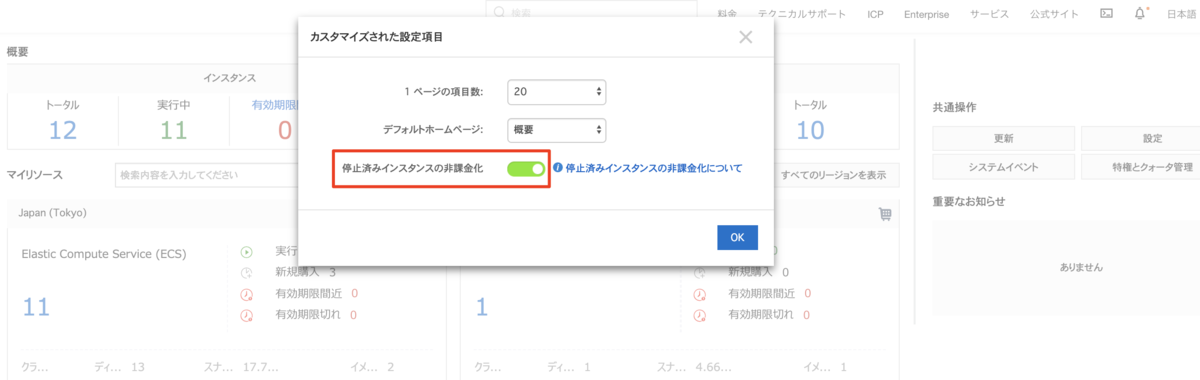Screen dimensions: 1200x380
Task: Open the default homepage dropdown showing 概要
Action: click(556, 130)
